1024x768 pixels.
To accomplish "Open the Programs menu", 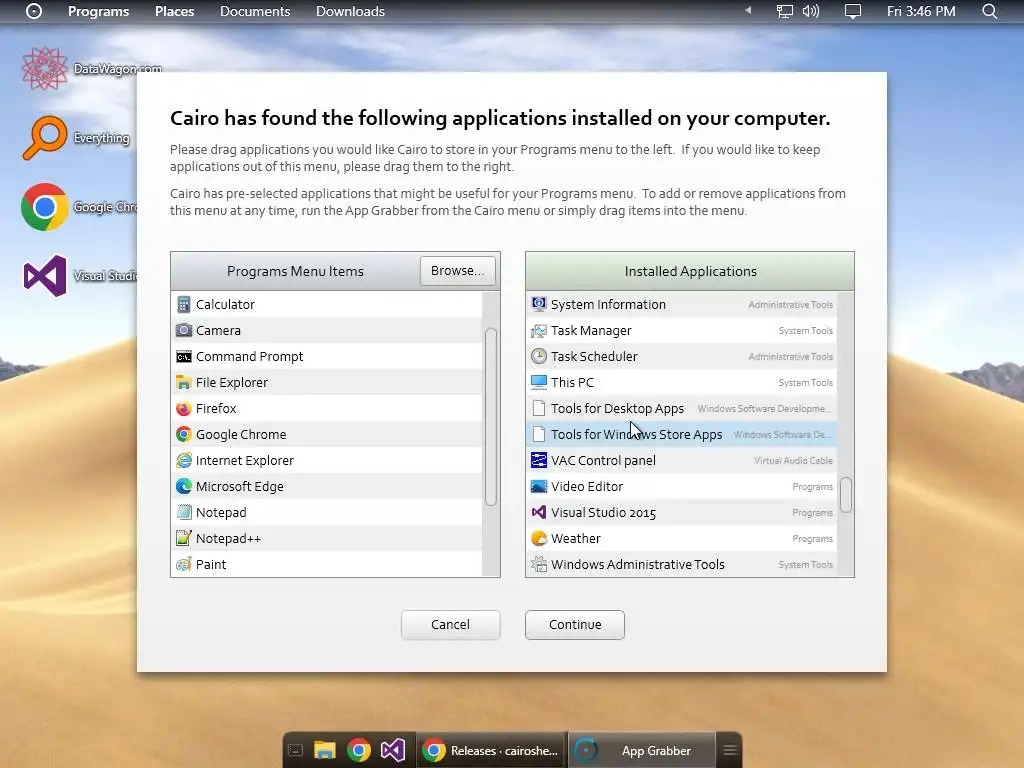I will pos(99,11).
